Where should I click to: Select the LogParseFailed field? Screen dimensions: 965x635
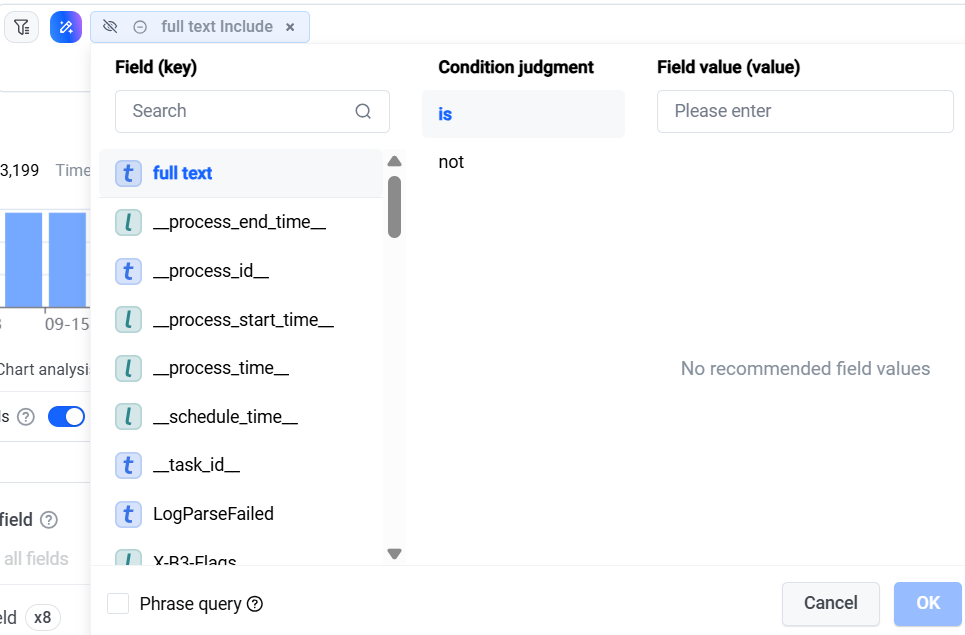click(x=241, y=514)
